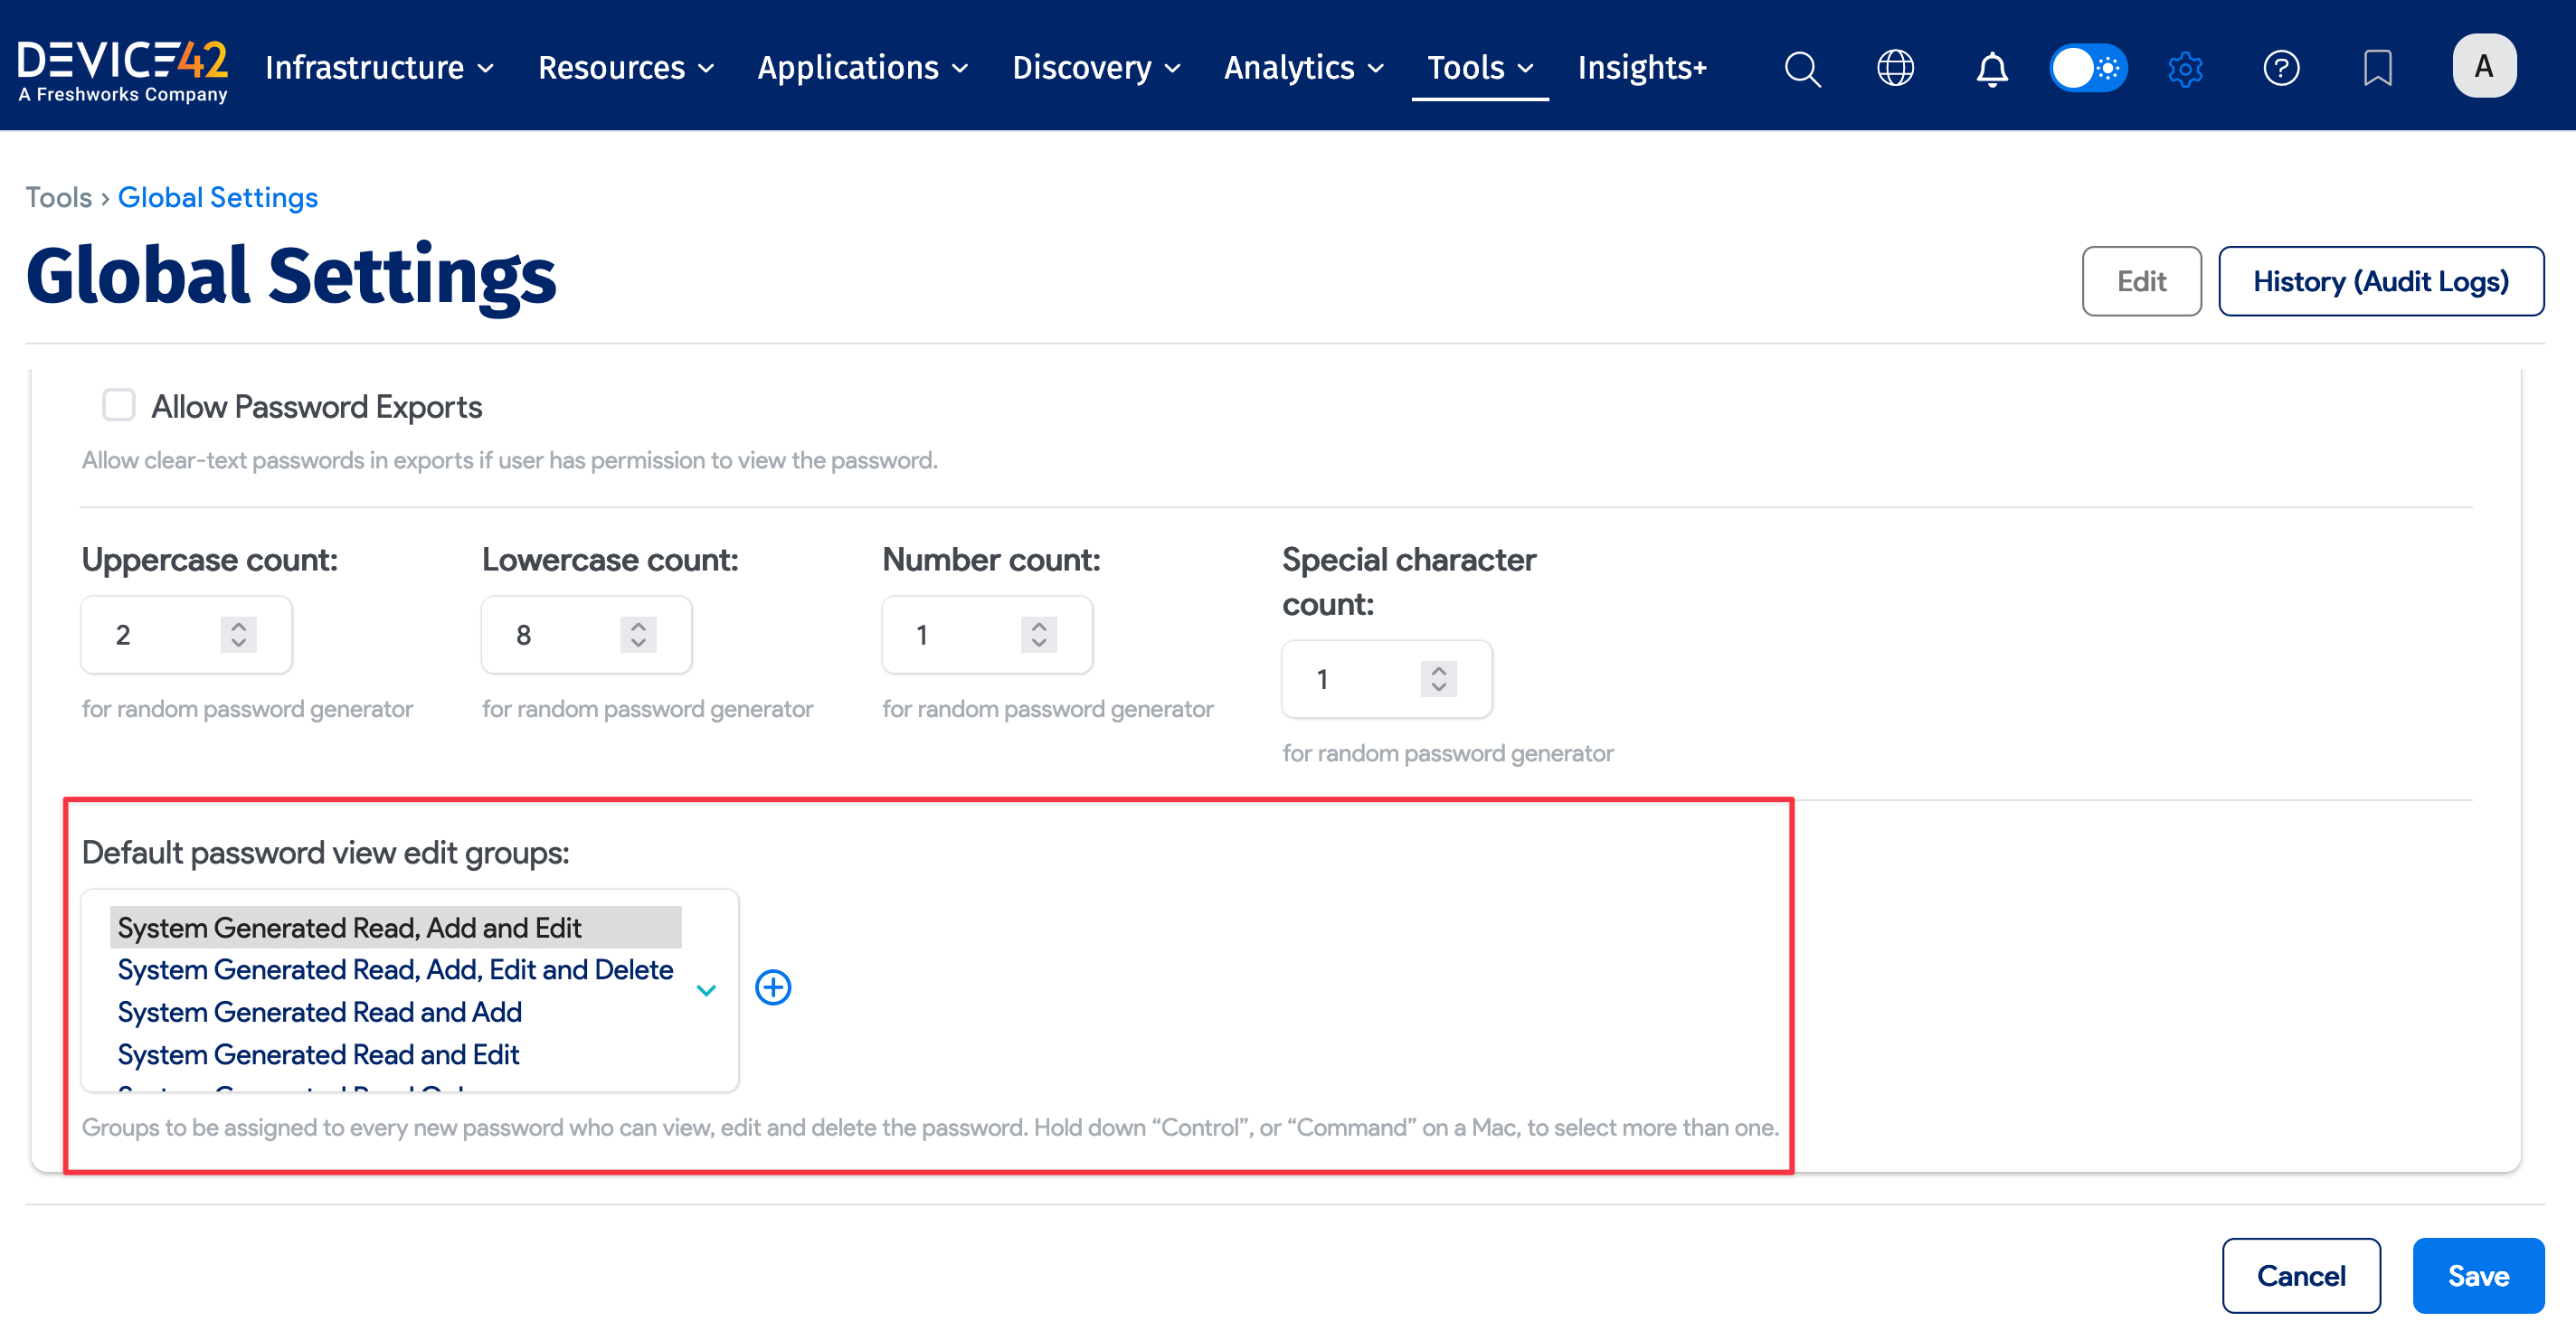Open the Insights+ menu item
Image resolution: width=2576 pixels, height=1331 pixels.
[1642, 68]
